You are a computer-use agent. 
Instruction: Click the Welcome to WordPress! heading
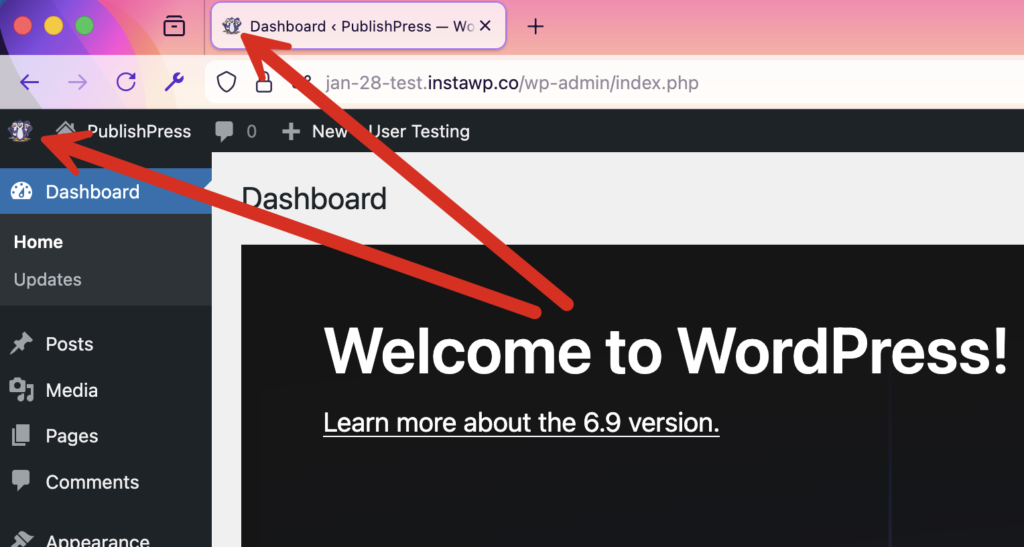665,351
